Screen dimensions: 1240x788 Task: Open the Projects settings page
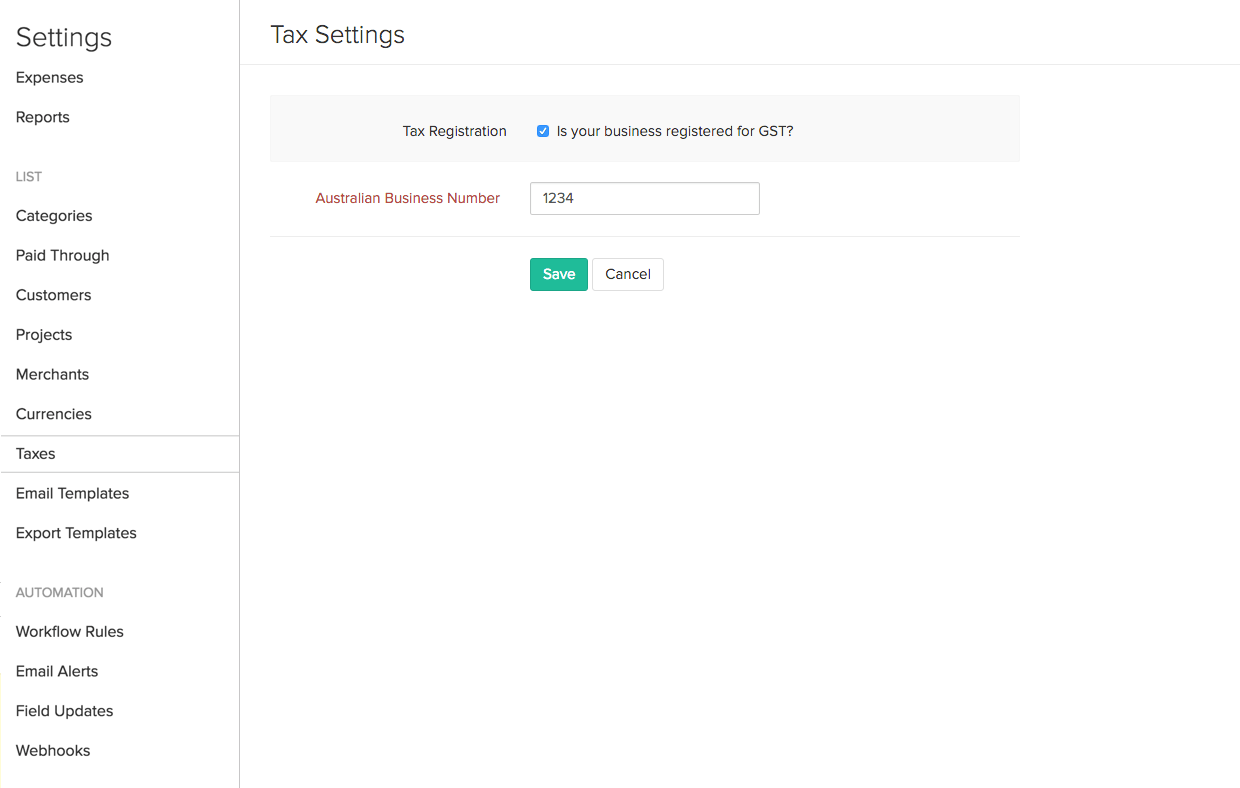(43, 334)
